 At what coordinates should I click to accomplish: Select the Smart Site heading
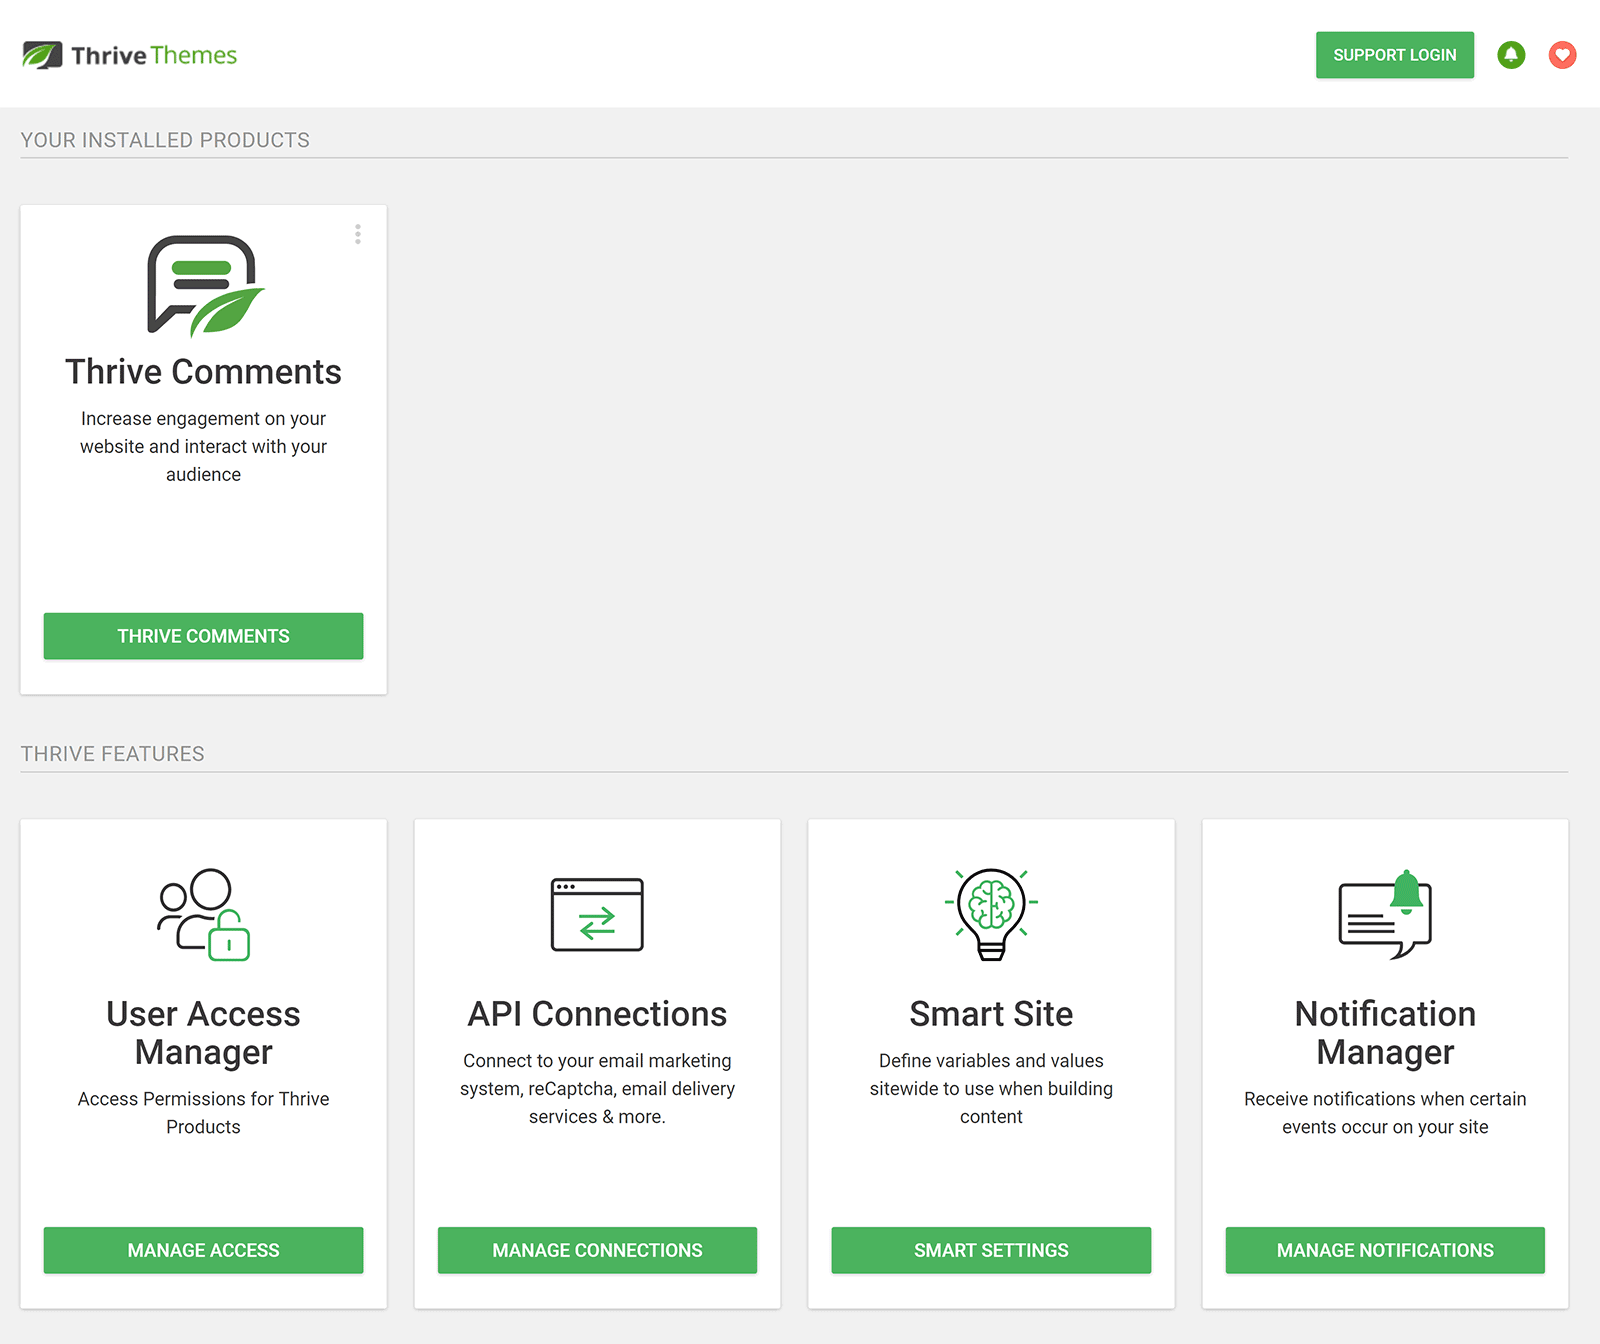991,1014
